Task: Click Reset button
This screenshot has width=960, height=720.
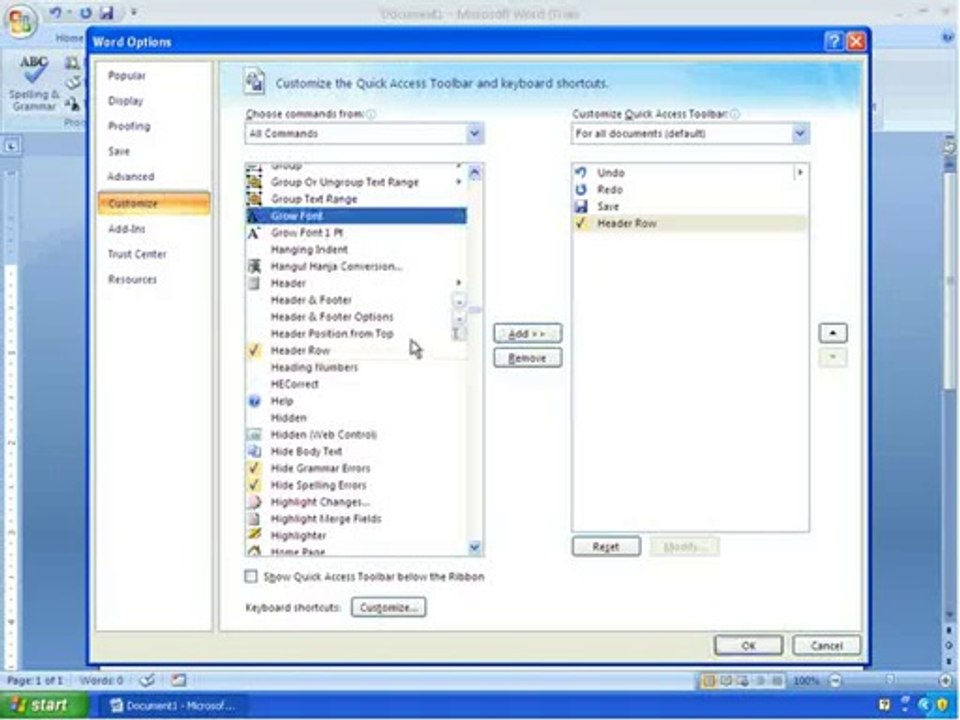Action: (606, 547)
